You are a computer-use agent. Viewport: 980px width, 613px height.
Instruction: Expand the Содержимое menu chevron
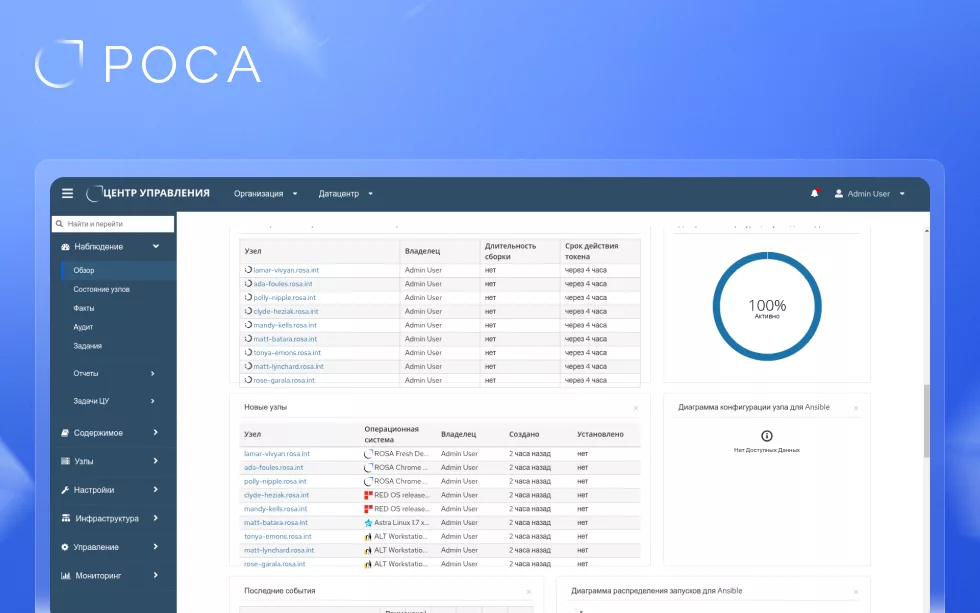point(156,432)
